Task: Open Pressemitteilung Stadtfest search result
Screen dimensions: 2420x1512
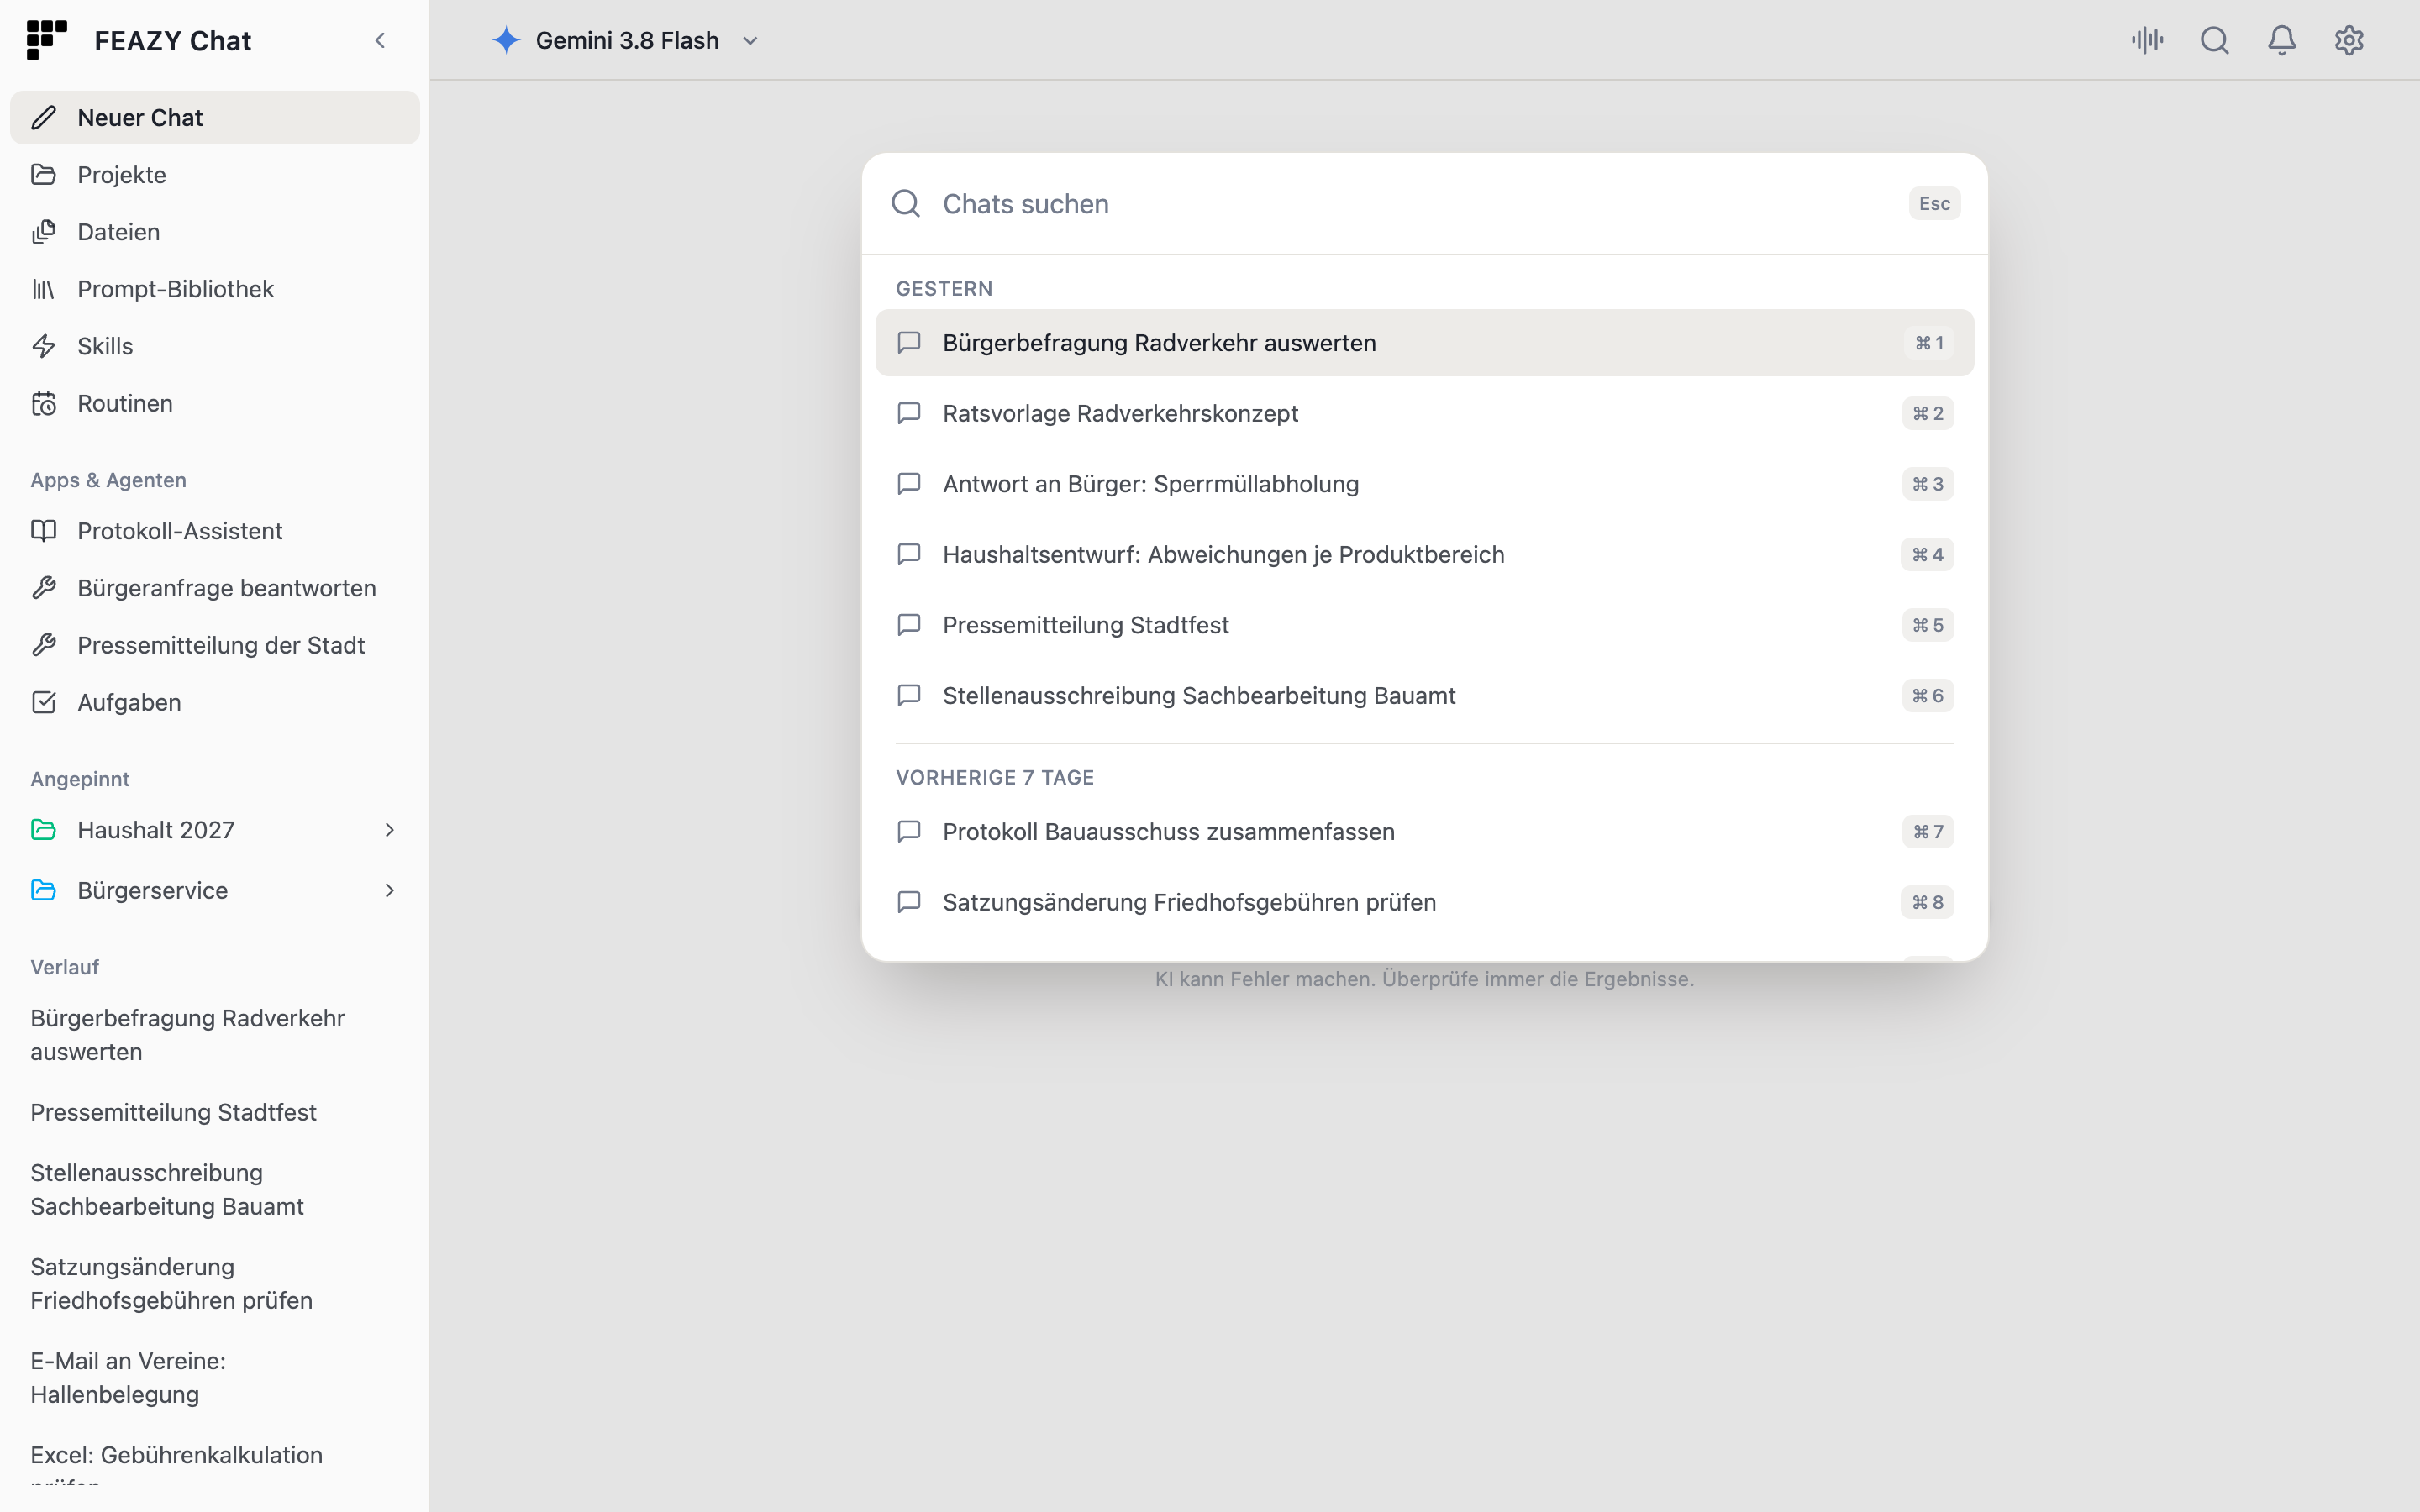Action: [1424, 625]
